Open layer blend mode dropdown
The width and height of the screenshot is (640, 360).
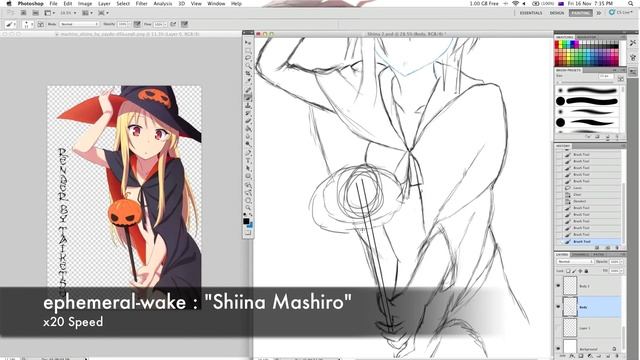575,262
